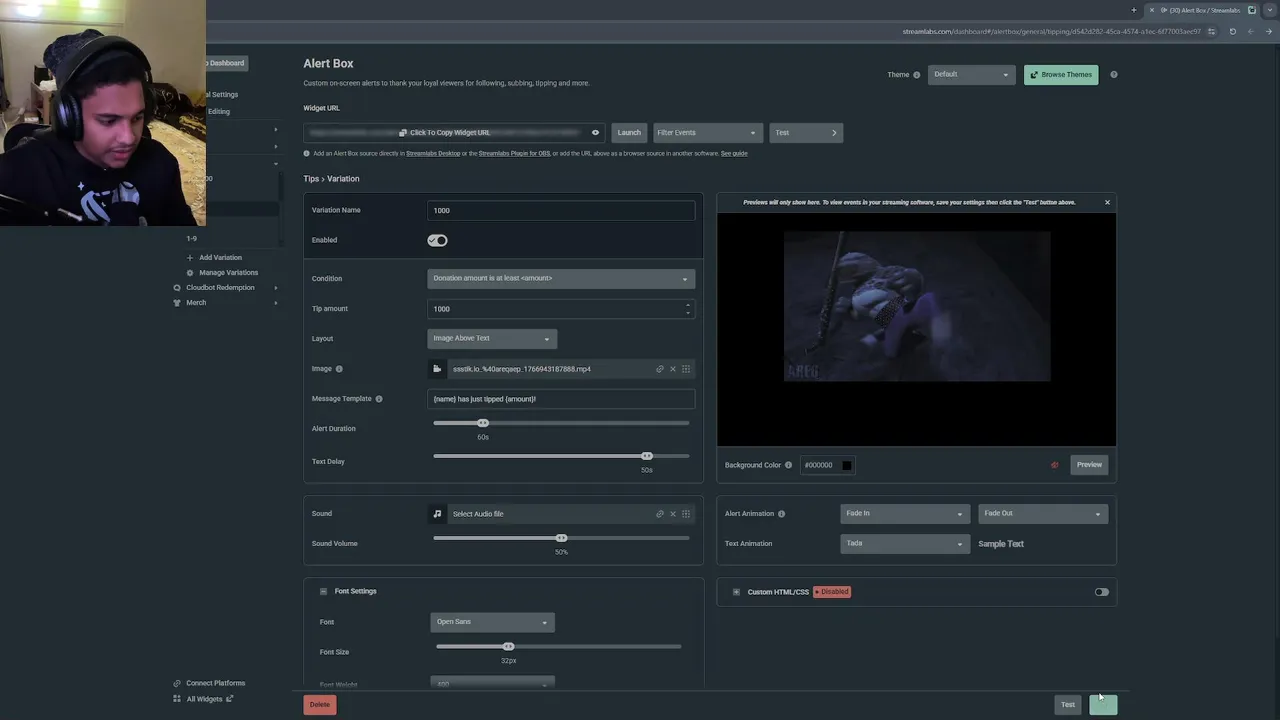Screen dimensions: 1280x720
Task: Open the Fade Out animation dropdown
Action: point(1042,514)
